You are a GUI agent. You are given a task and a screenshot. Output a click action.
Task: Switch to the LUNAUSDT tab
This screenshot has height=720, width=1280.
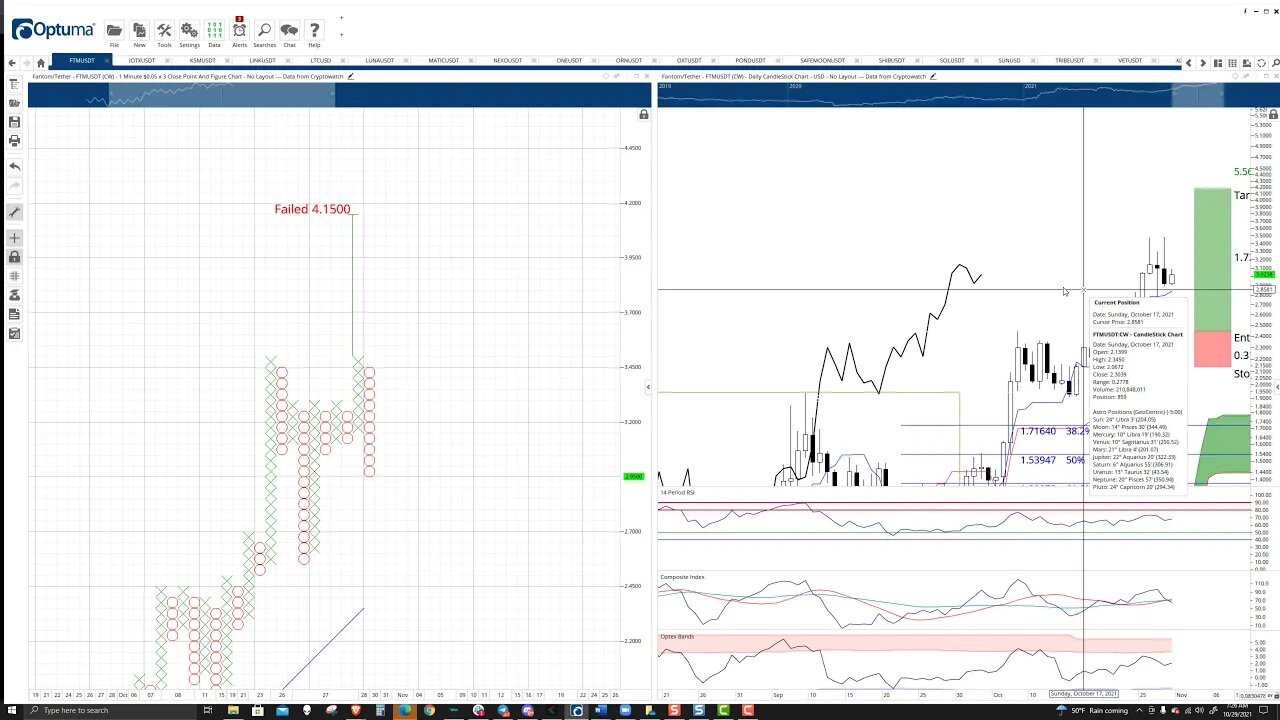tap(380, 61)
